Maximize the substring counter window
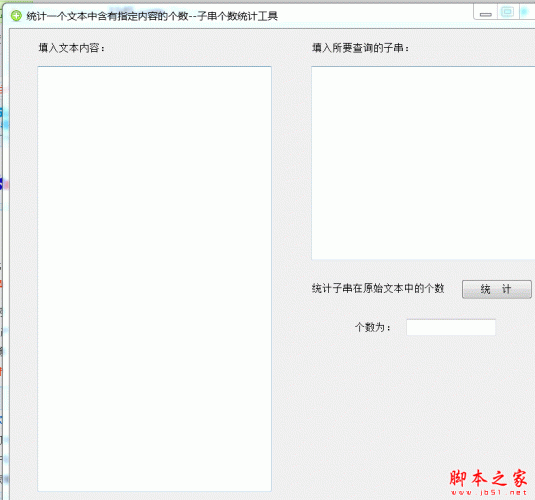535x500 pixels. 507,12
